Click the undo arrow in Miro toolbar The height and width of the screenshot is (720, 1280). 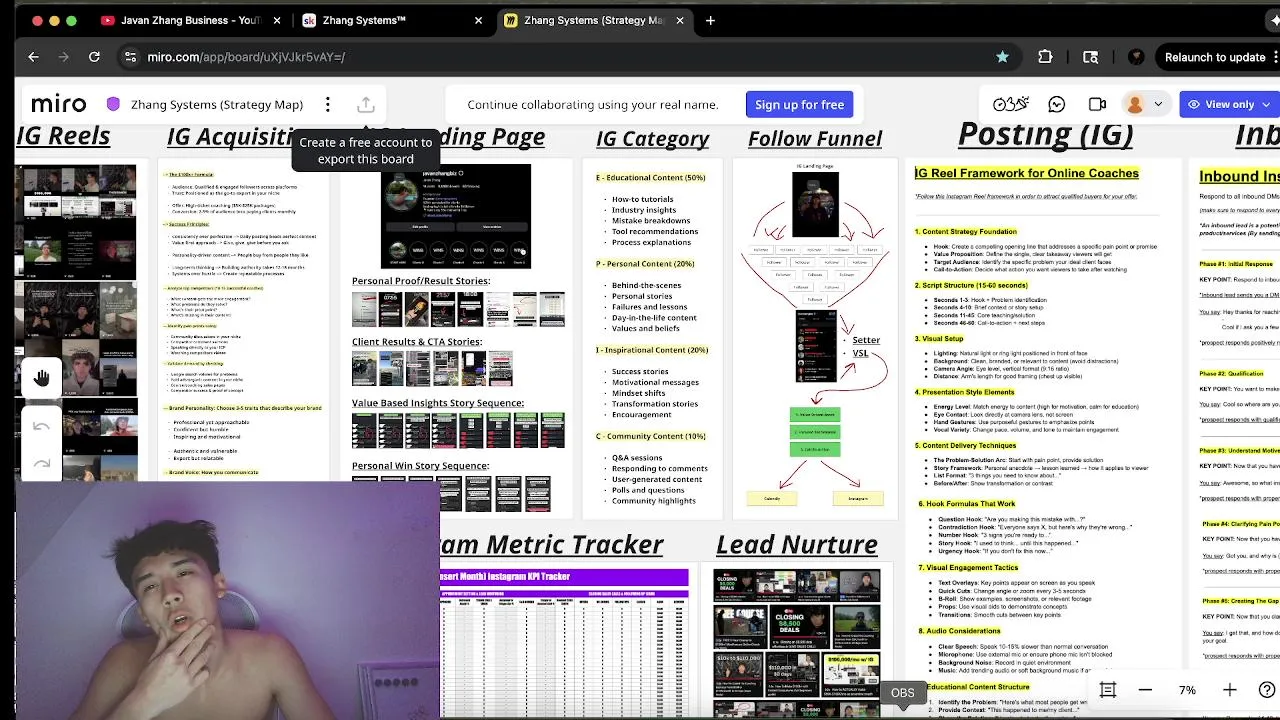pyautogui.click(x=41, y=427)
